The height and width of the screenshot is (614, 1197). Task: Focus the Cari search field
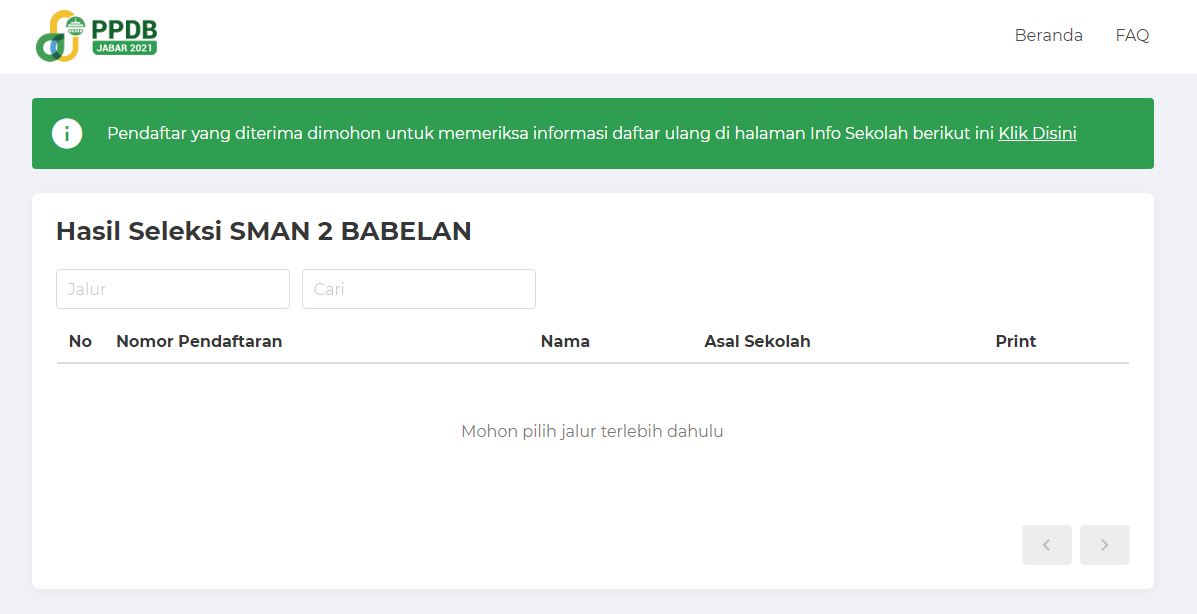419,289
